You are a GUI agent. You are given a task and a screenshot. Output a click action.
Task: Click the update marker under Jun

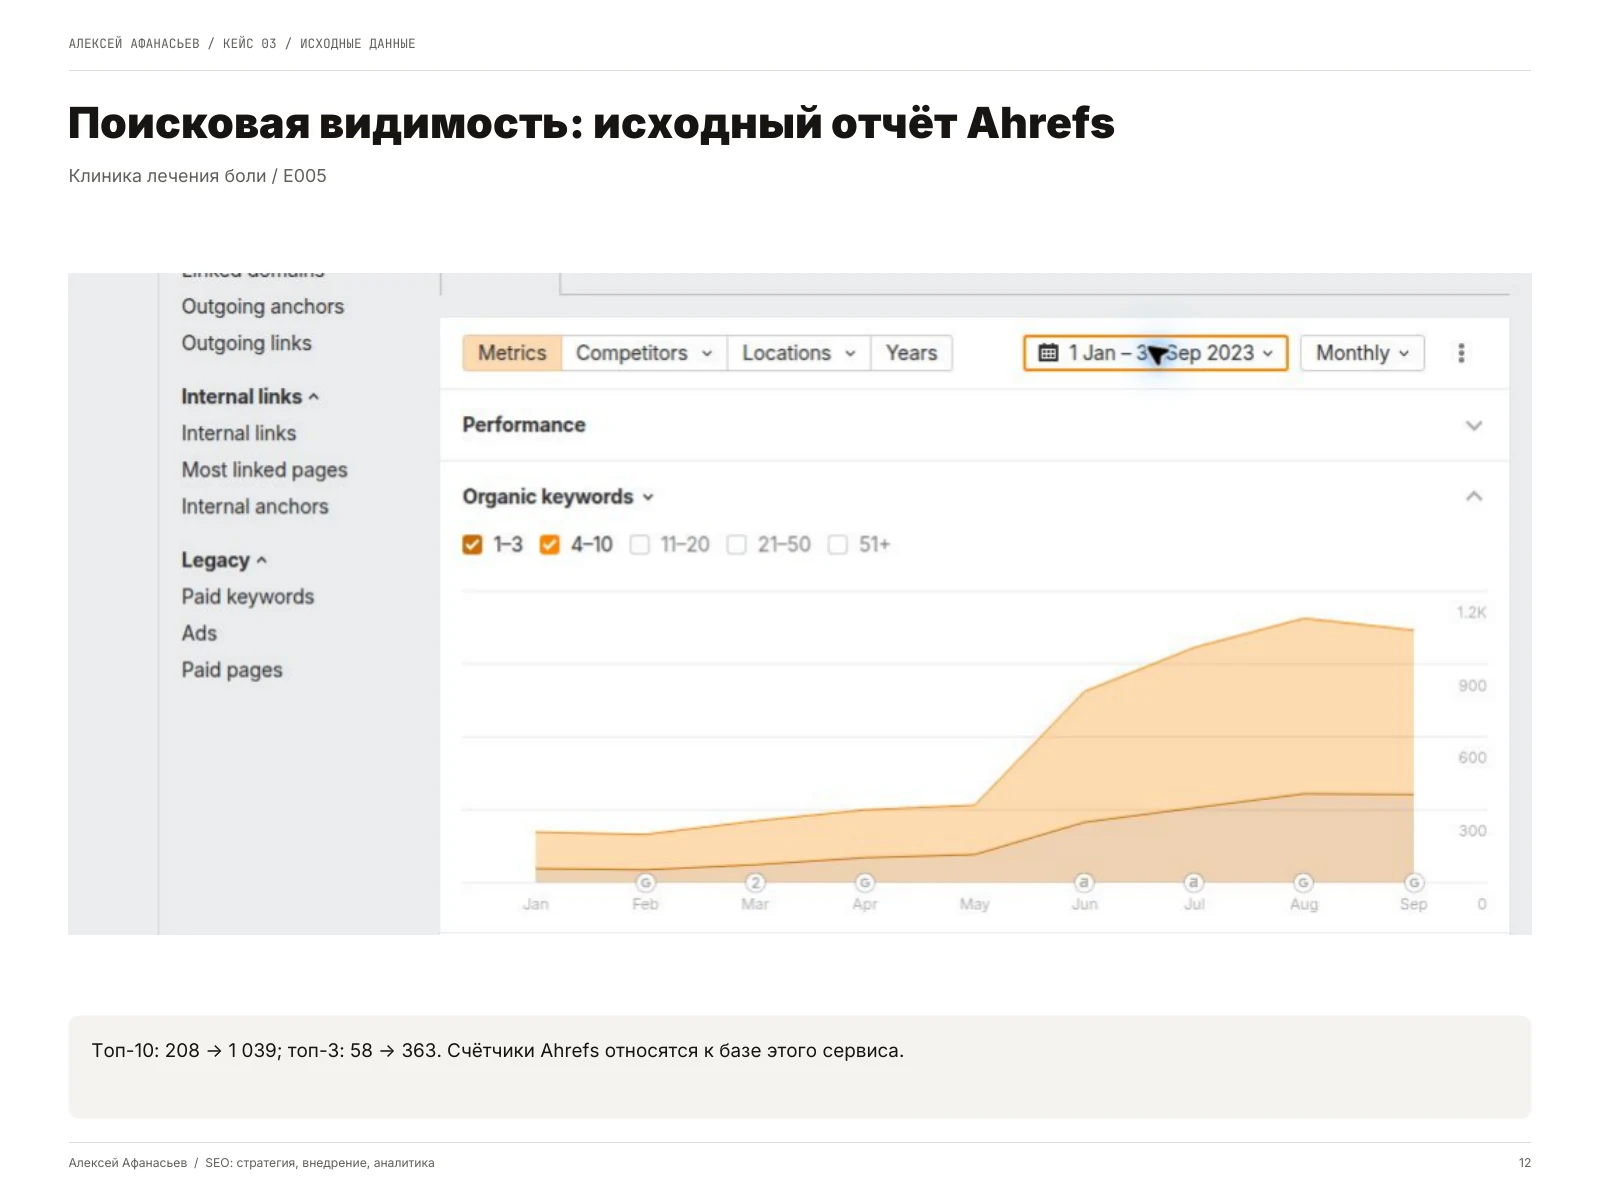coord(1084,883)
